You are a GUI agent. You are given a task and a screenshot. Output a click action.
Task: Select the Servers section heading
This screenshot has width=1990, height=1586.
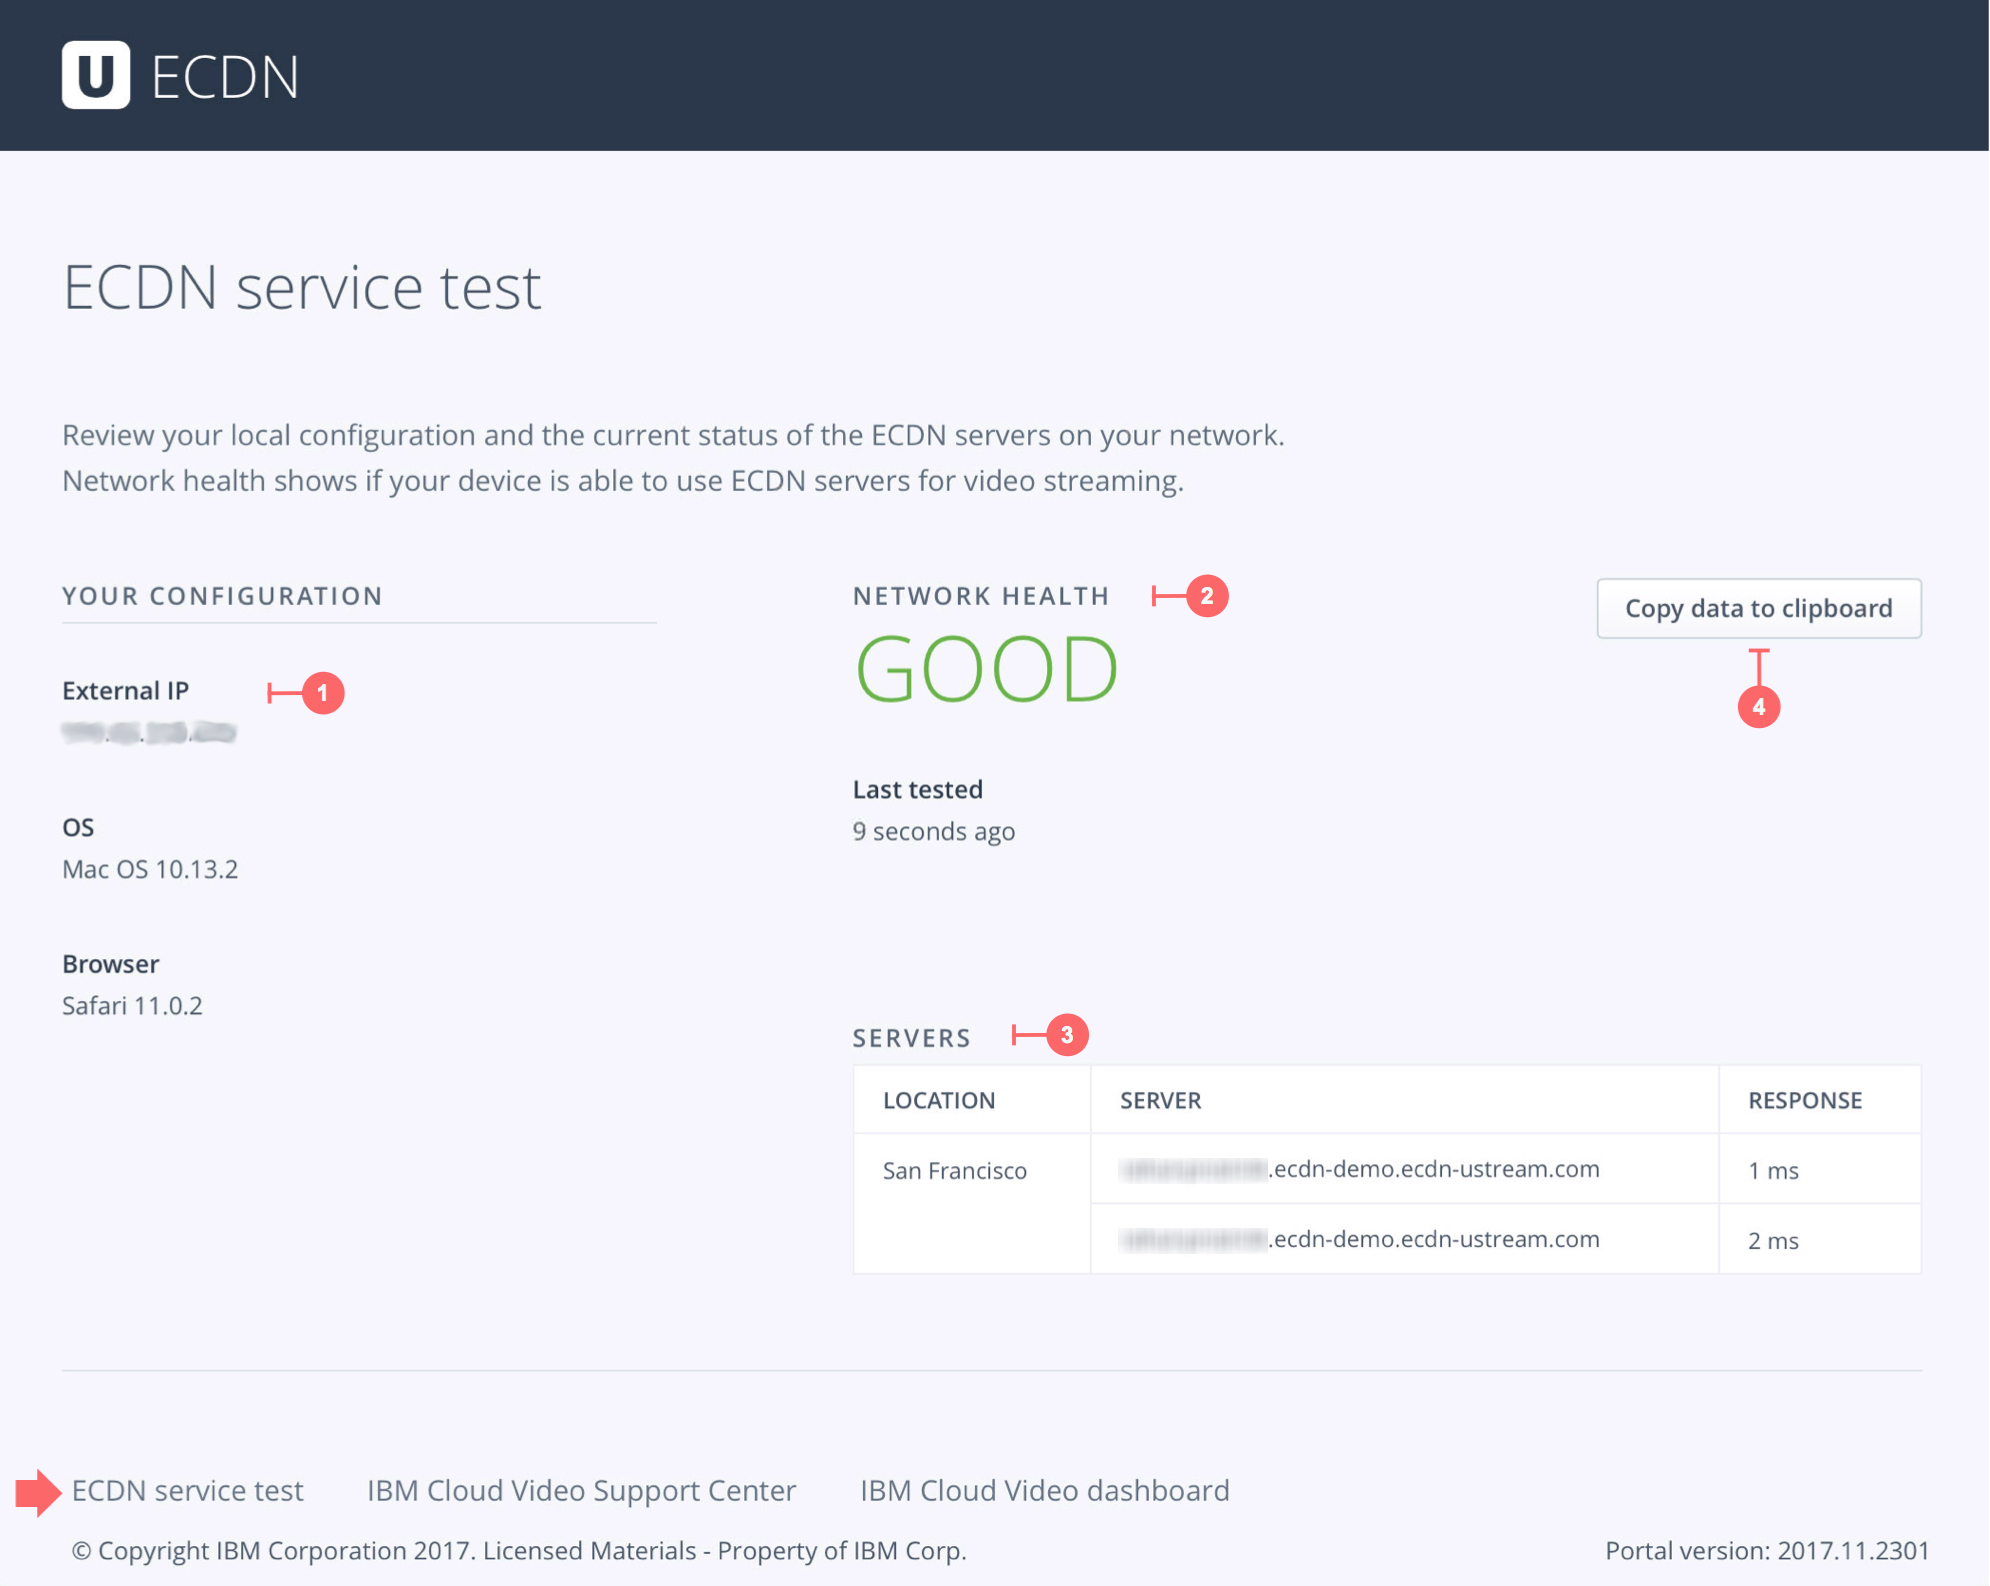[911, 1038]
